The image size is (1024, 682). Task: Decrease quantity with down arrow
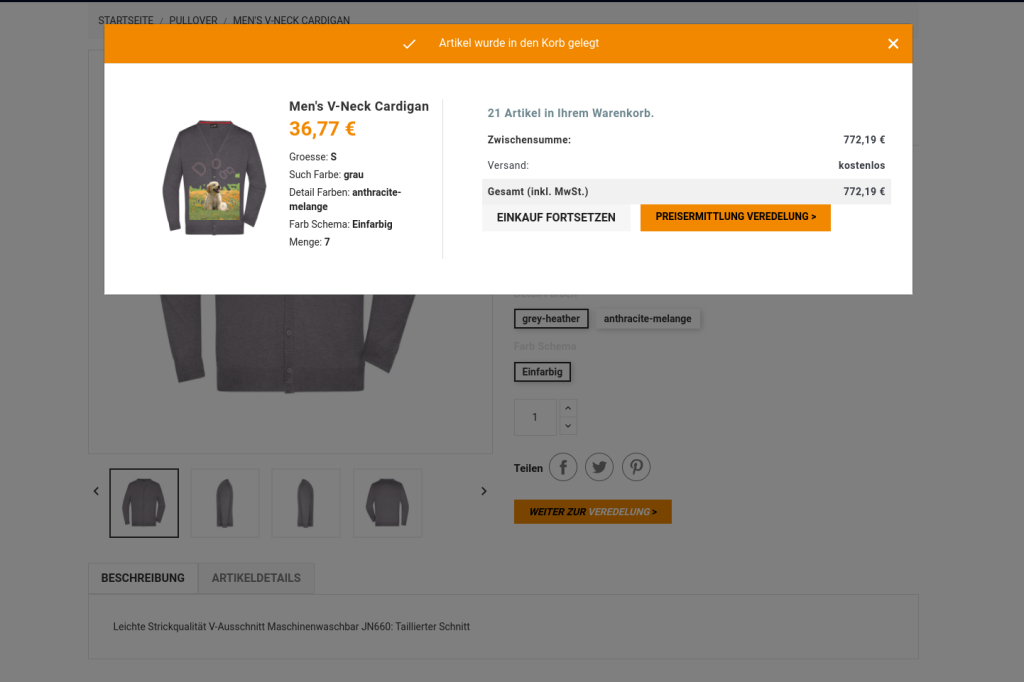tap(568, 426)
